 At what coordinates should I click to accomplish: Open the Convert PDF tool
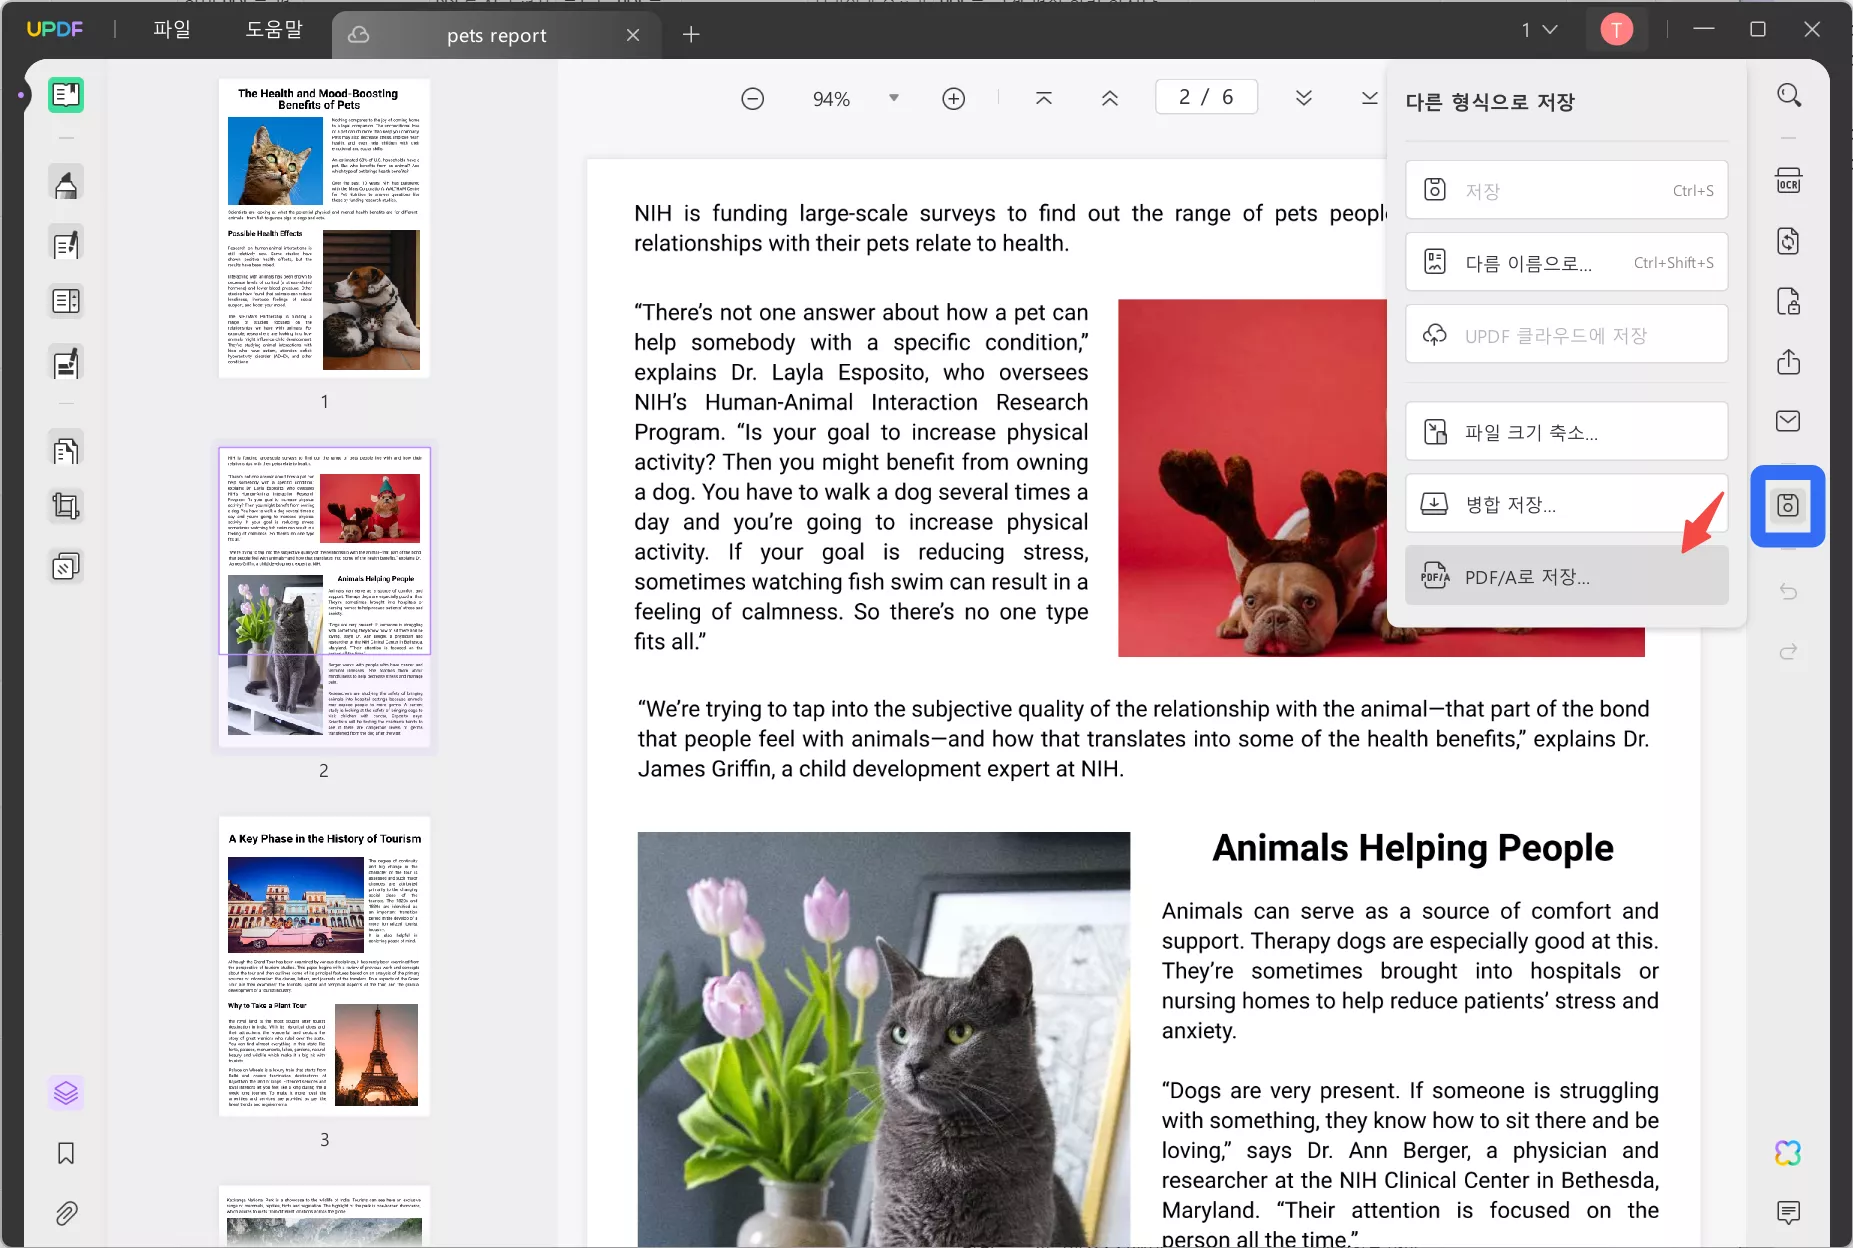[1789, 241]
